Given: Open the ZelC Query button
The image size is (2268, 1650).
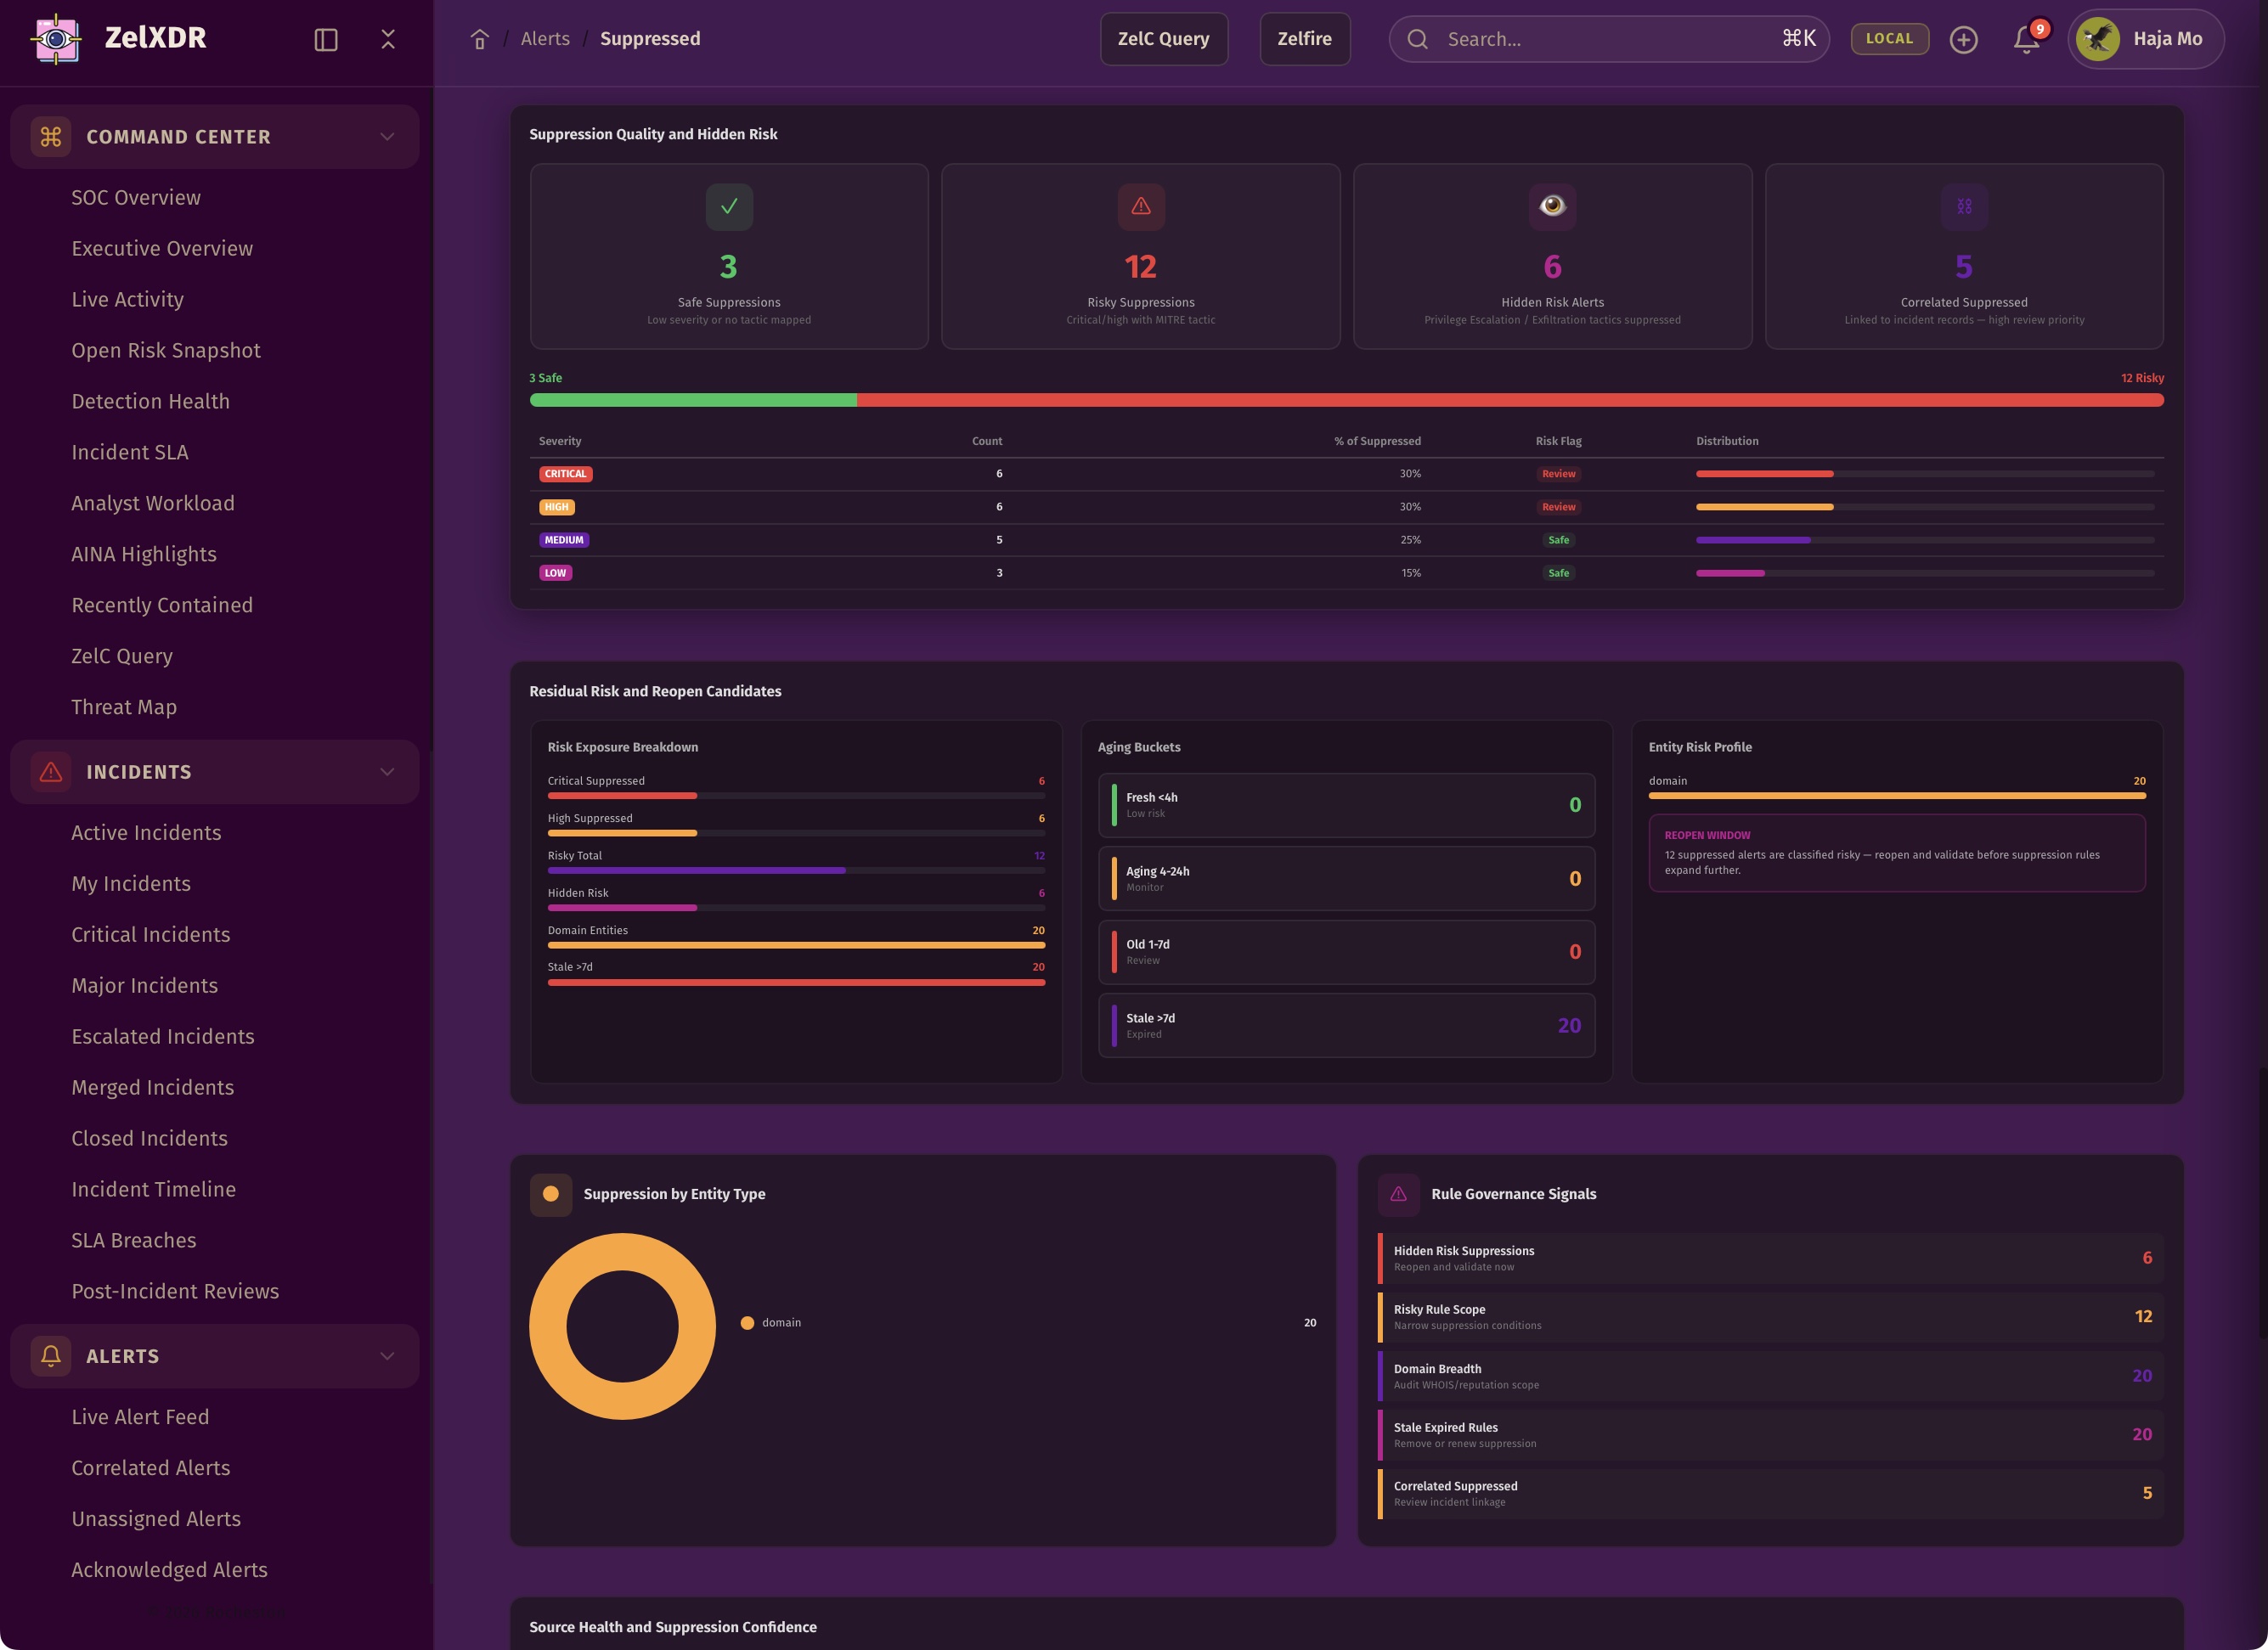Looking at the screenshot, I should (x=1163, y=39).
